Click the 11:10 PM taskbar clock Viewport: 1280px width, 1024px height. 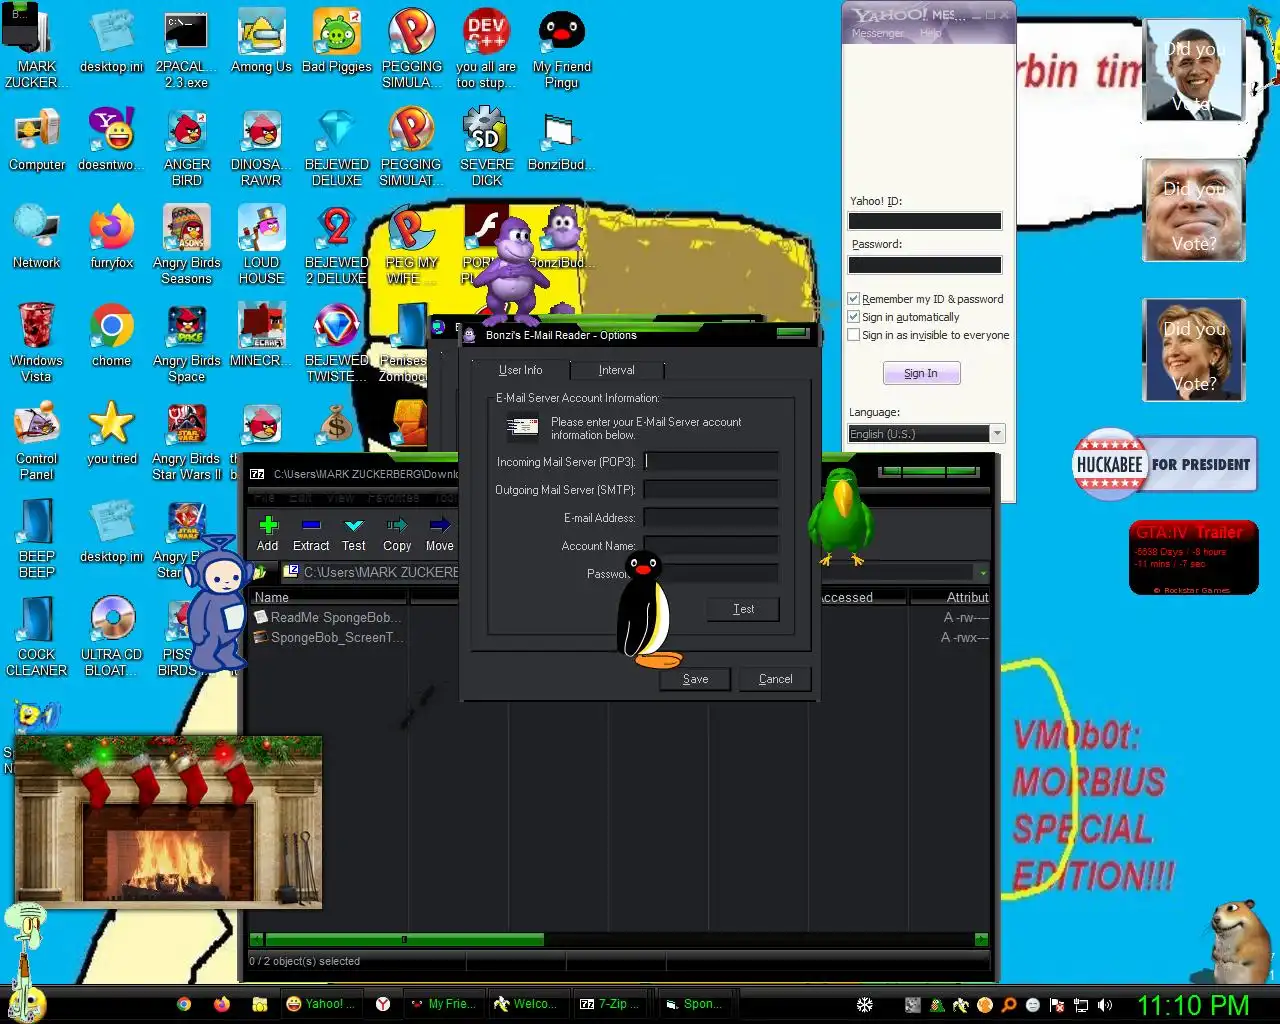pyautogui.click(x=1193, y=1005)
